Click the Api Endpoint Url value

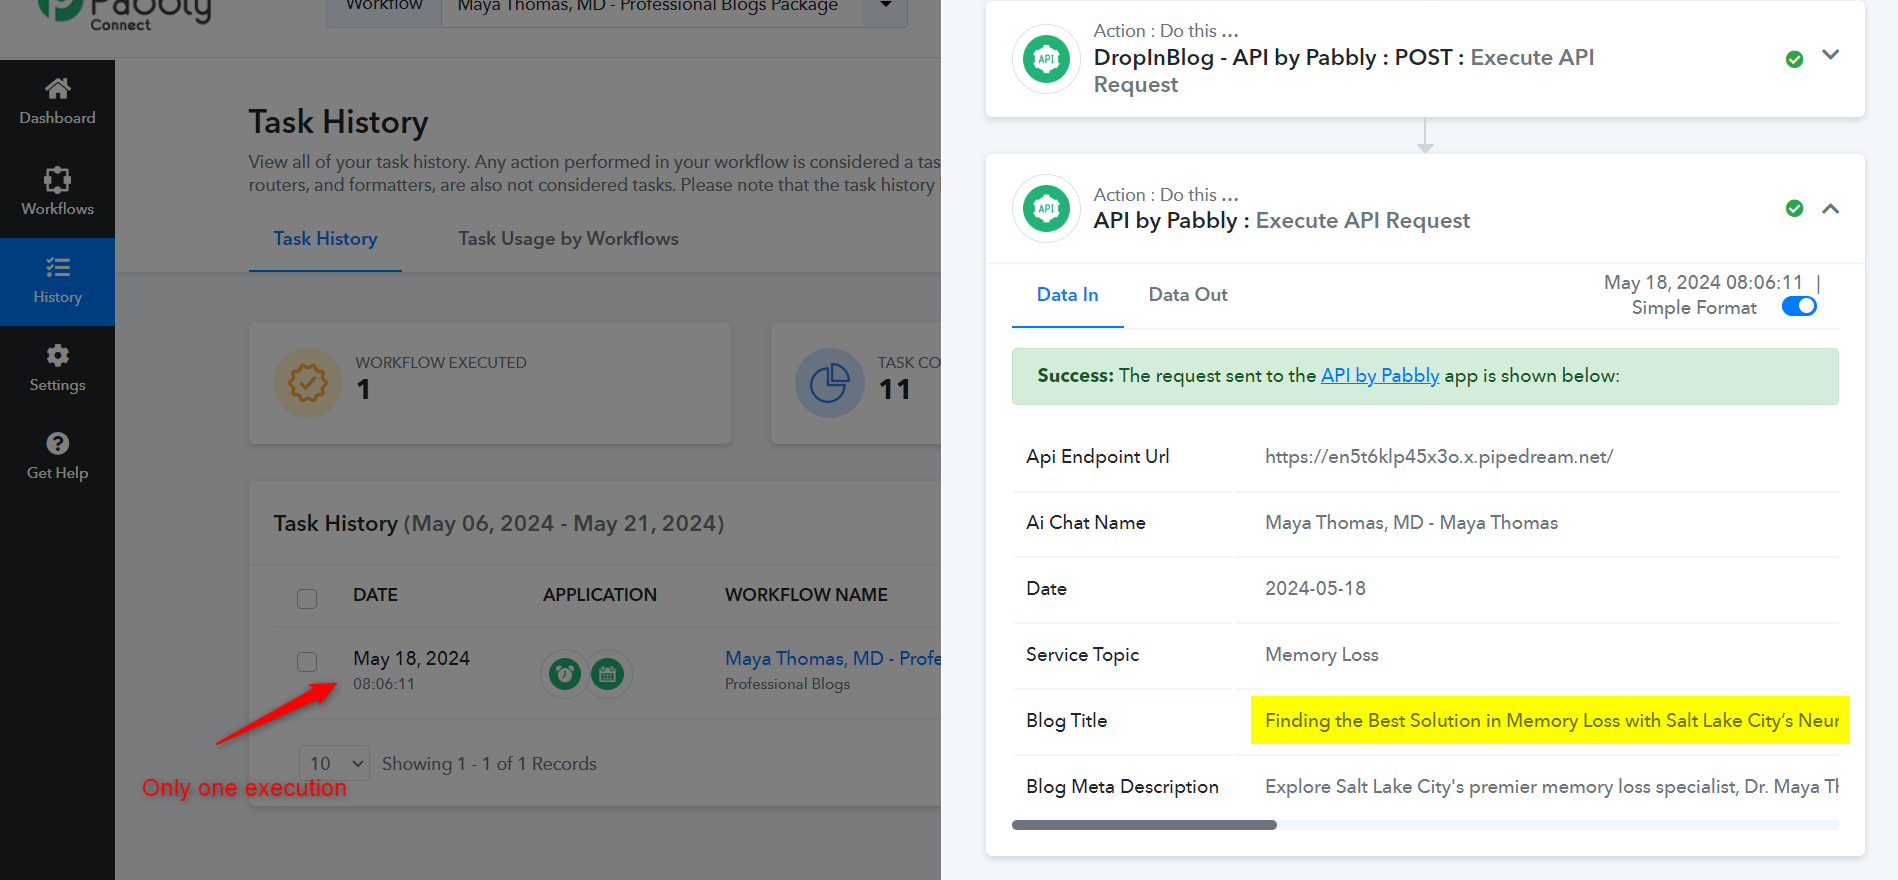(1439, 457)
